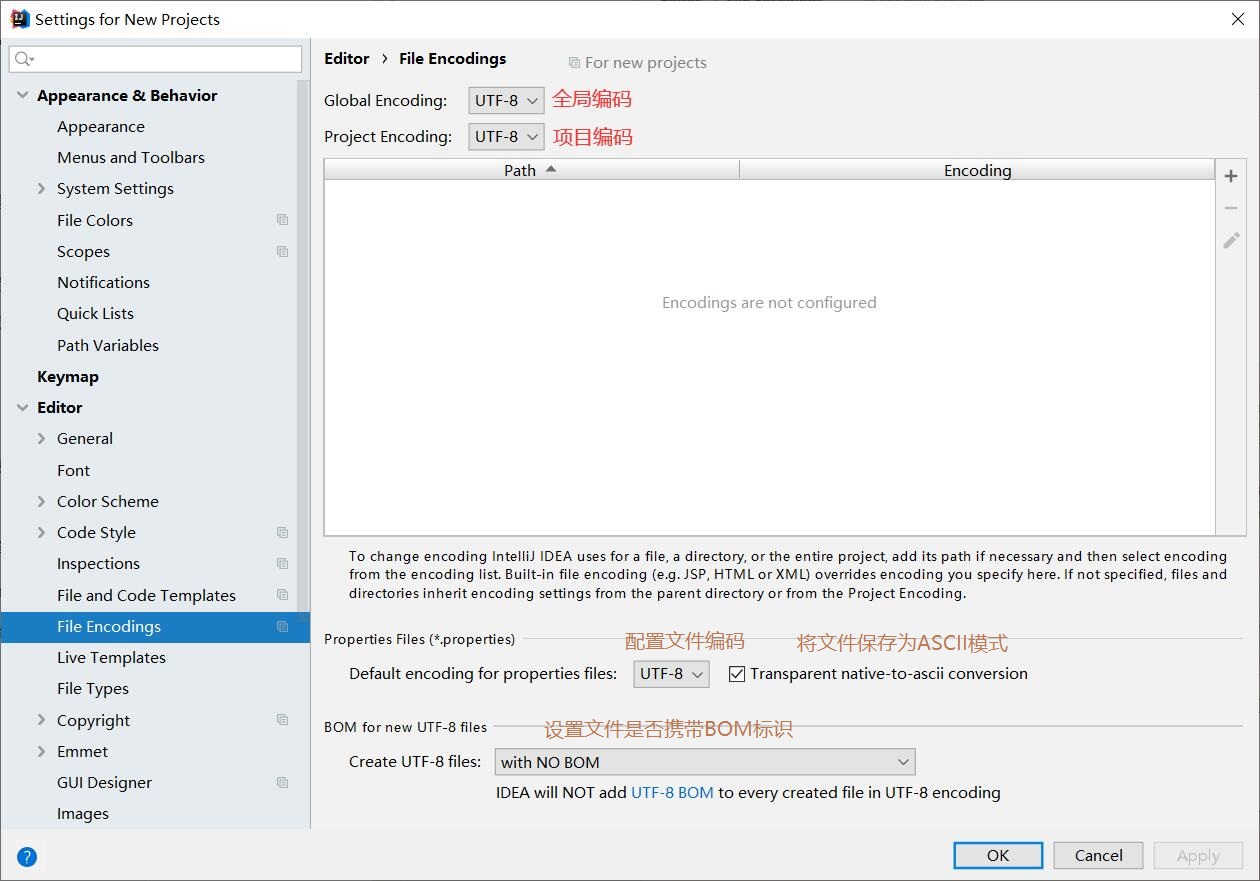Expand the Emmet node
This screenshot has height=881, width=1260.
click(x=41, y=751)
